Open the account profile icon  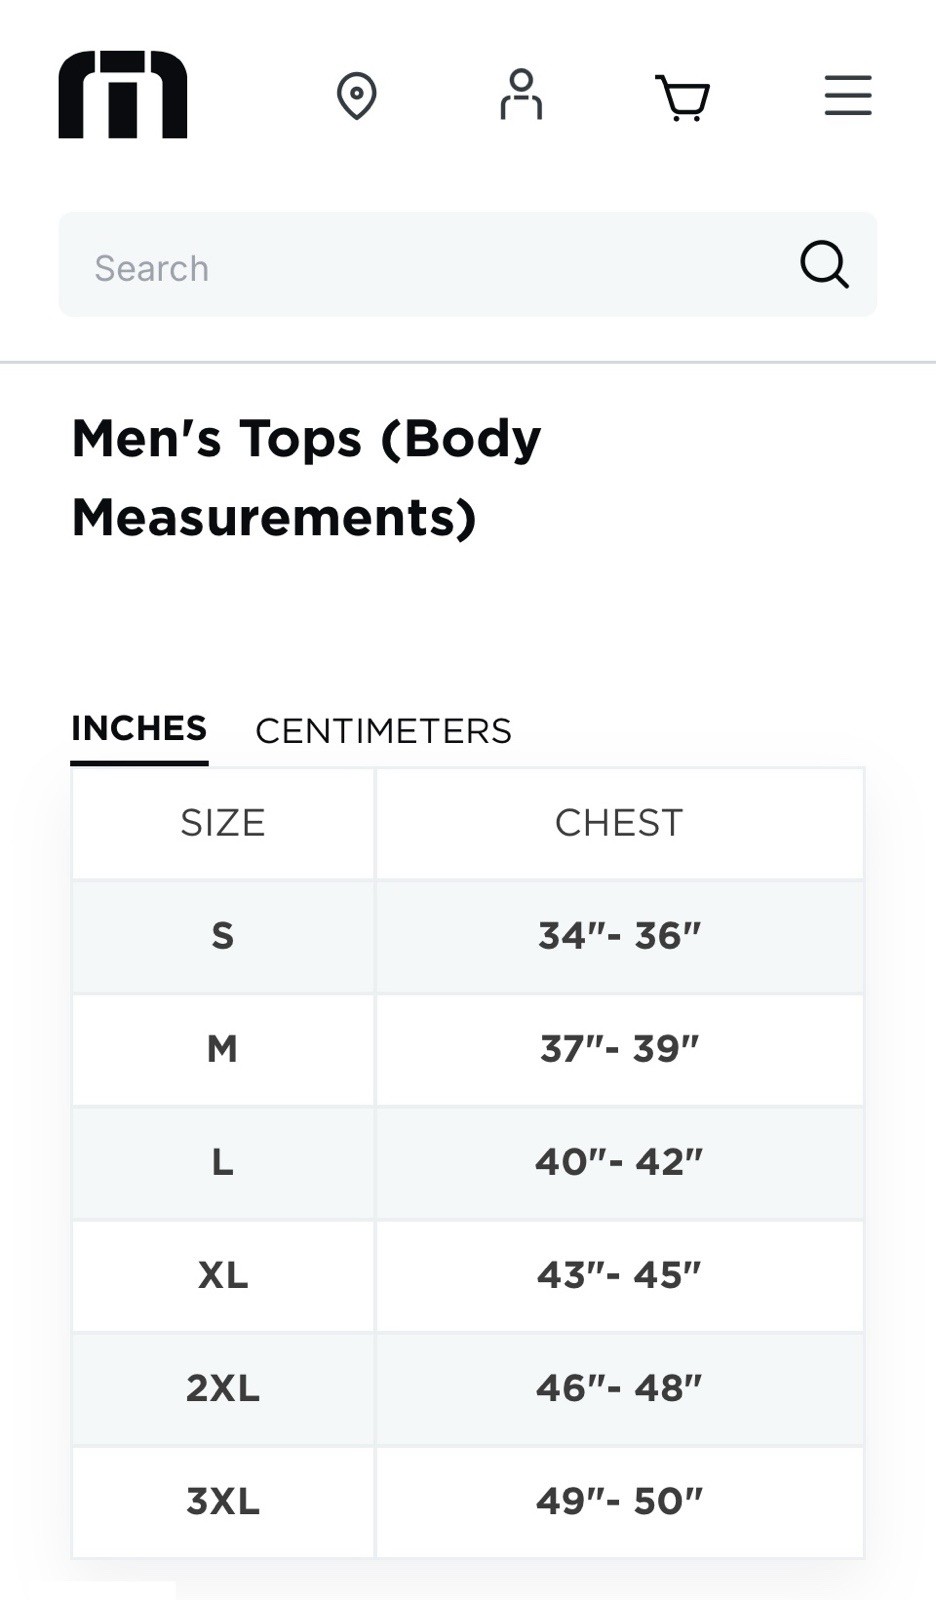tap(521, 95)
